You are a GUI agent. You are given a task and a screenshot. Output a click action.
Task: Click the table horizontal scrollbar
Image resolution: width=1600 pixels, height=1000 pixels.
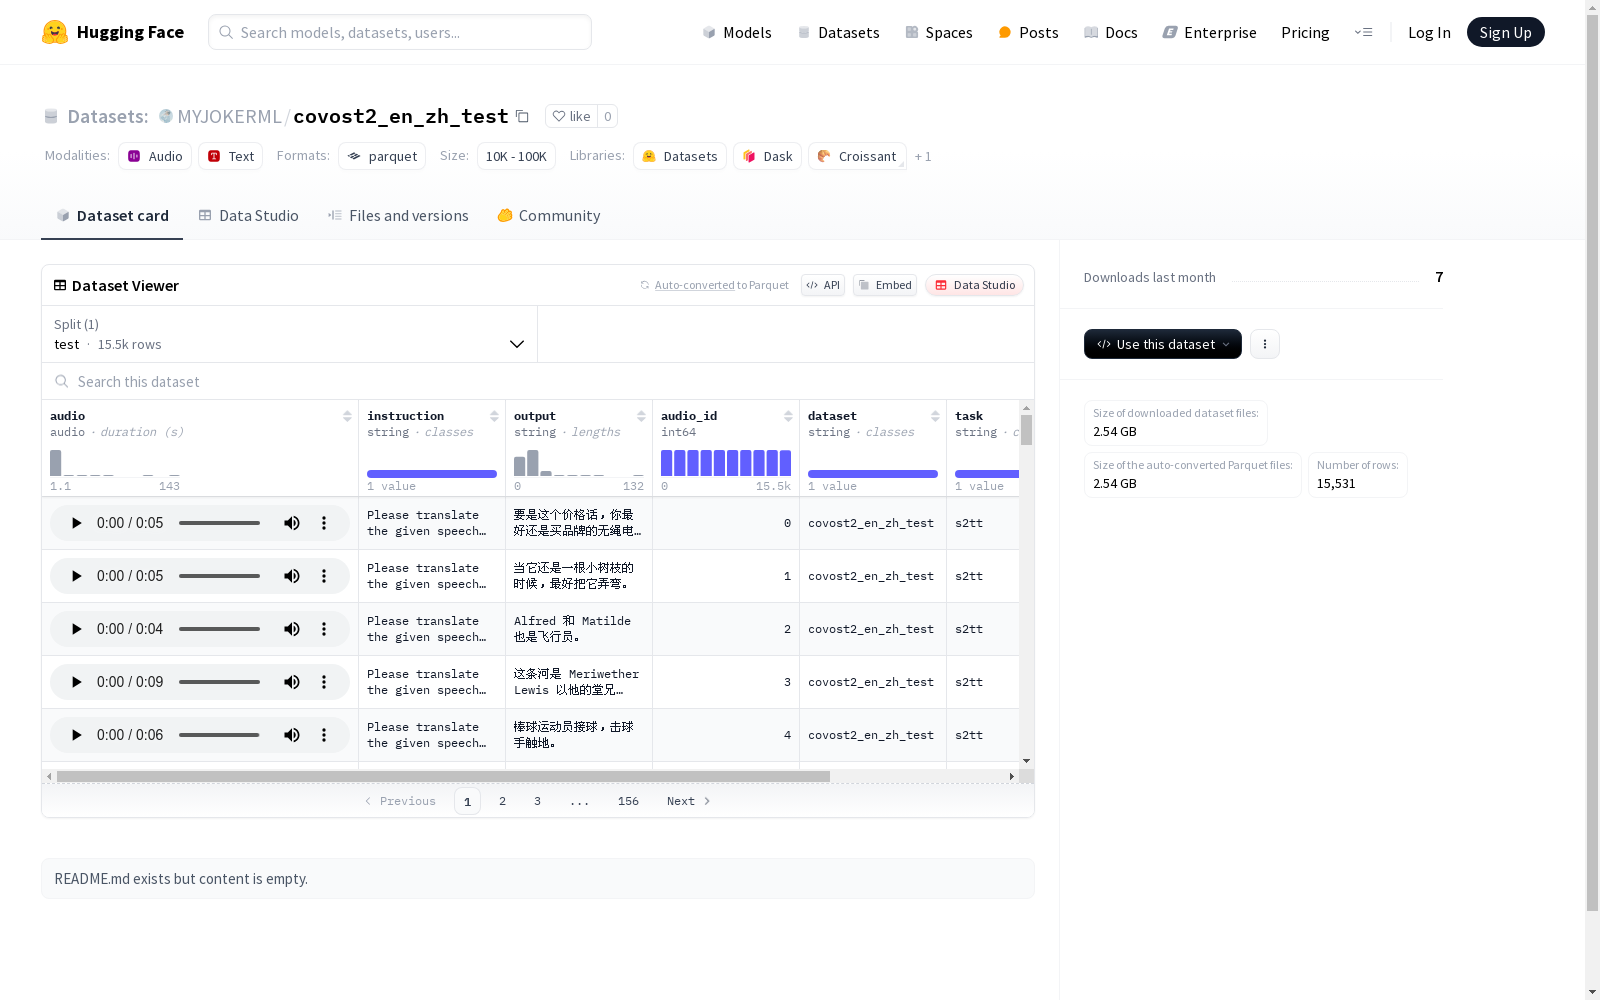click(443, 776)
